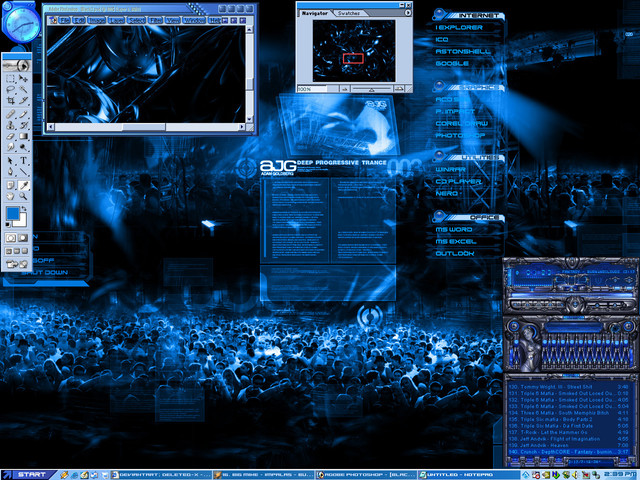Viewport: 640px width, 480px height.
Task: Switch to the Swatches tab
Action: (349, 13)
